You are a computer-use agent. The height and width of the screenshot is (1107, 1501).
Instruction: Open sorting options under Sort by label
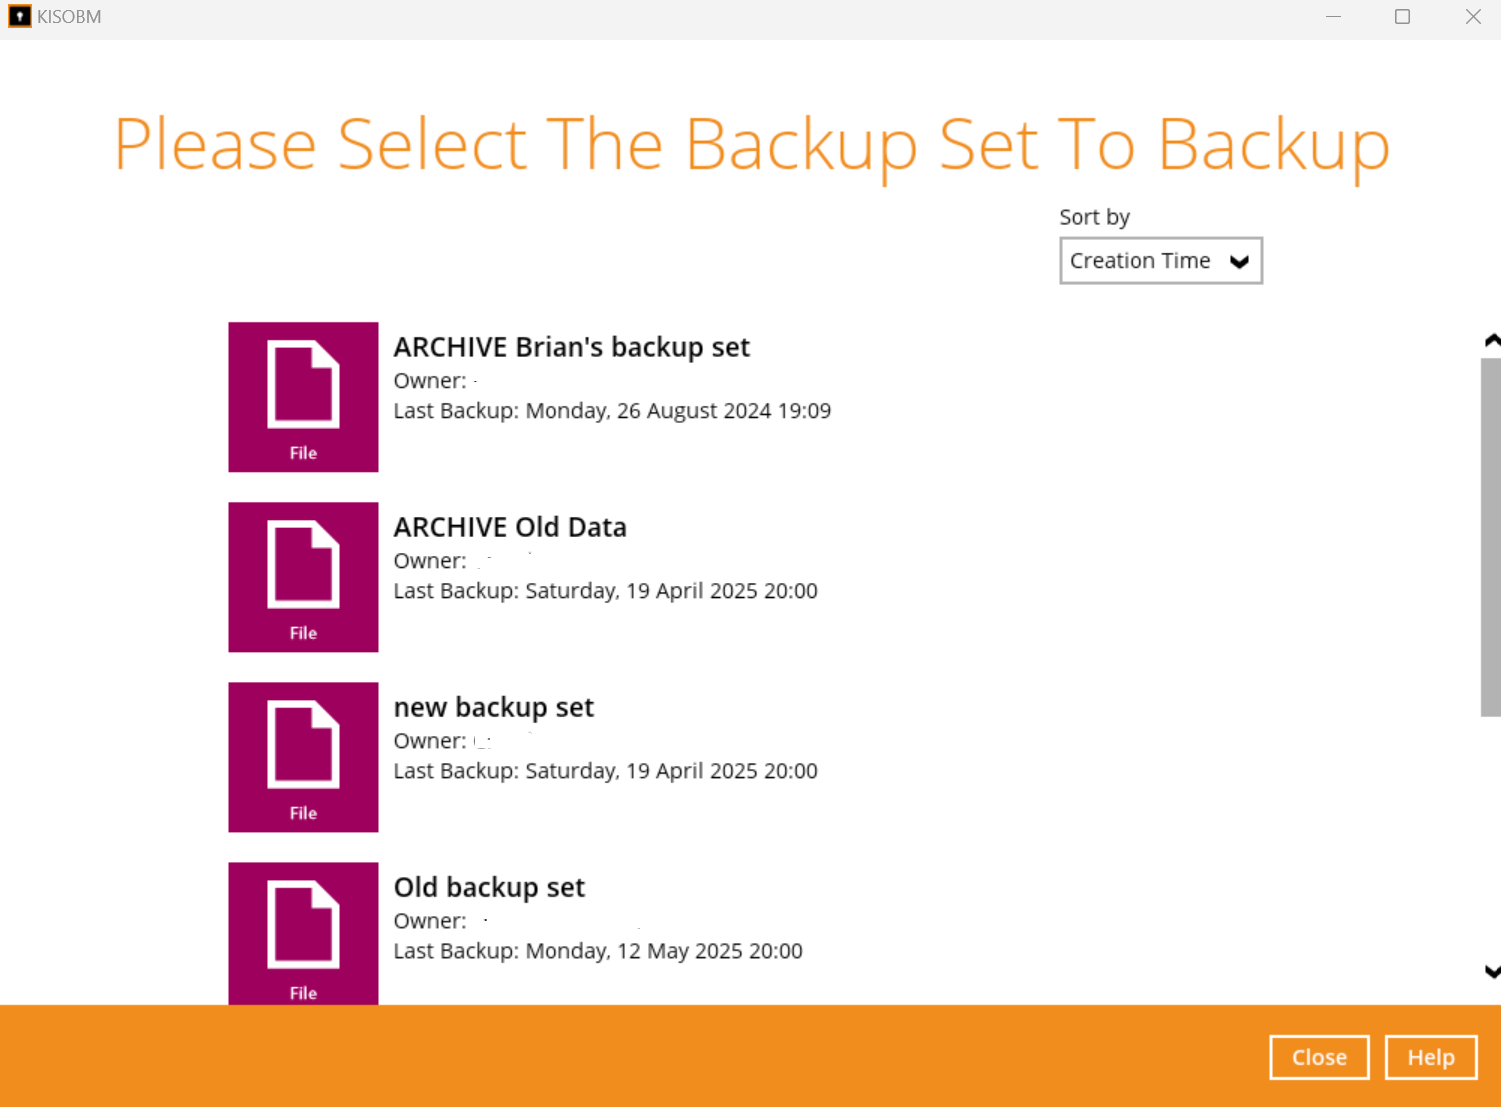coord(1160,260)
